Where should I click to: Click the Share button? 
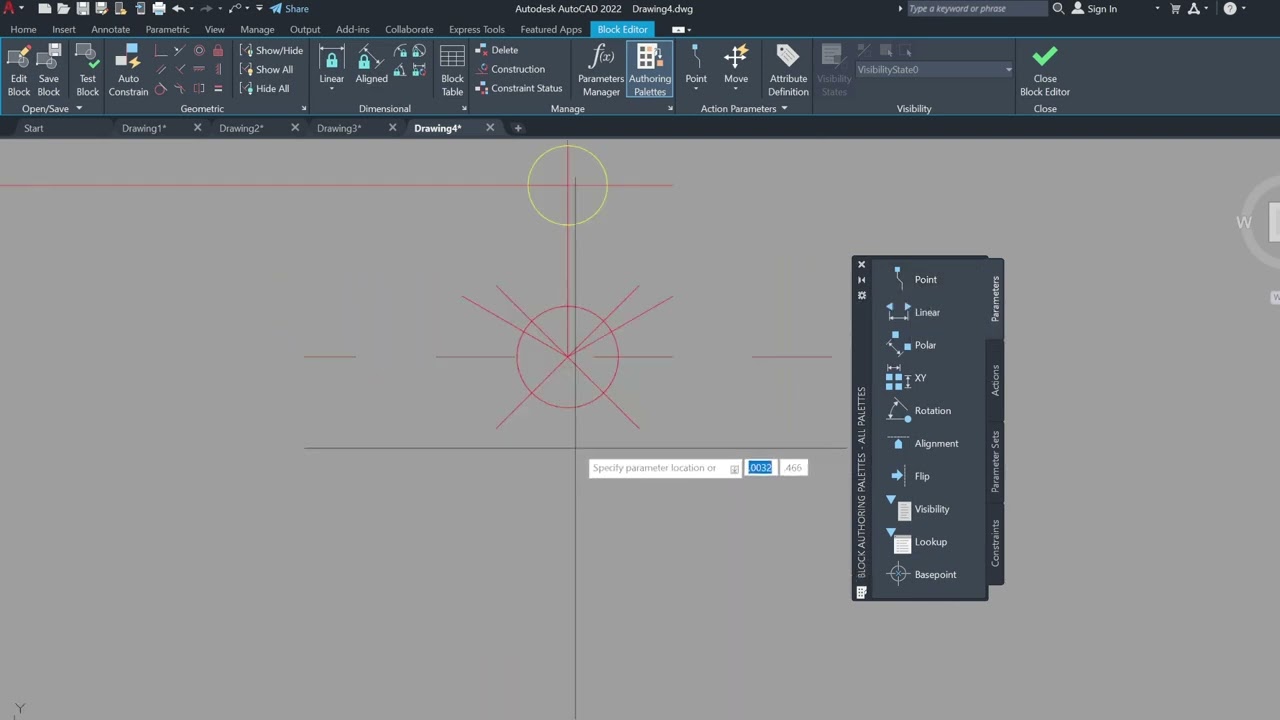pyautogui.click(x=289, y=8)
